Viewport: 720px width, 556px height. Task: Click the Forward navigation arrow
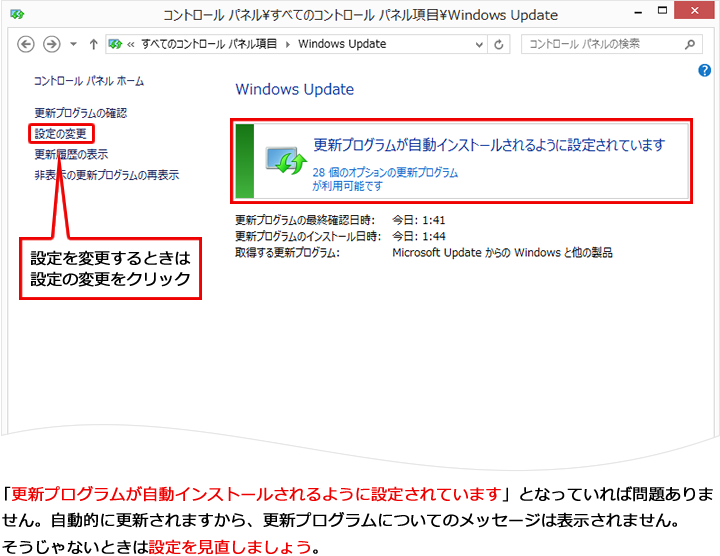click(51, 45)
